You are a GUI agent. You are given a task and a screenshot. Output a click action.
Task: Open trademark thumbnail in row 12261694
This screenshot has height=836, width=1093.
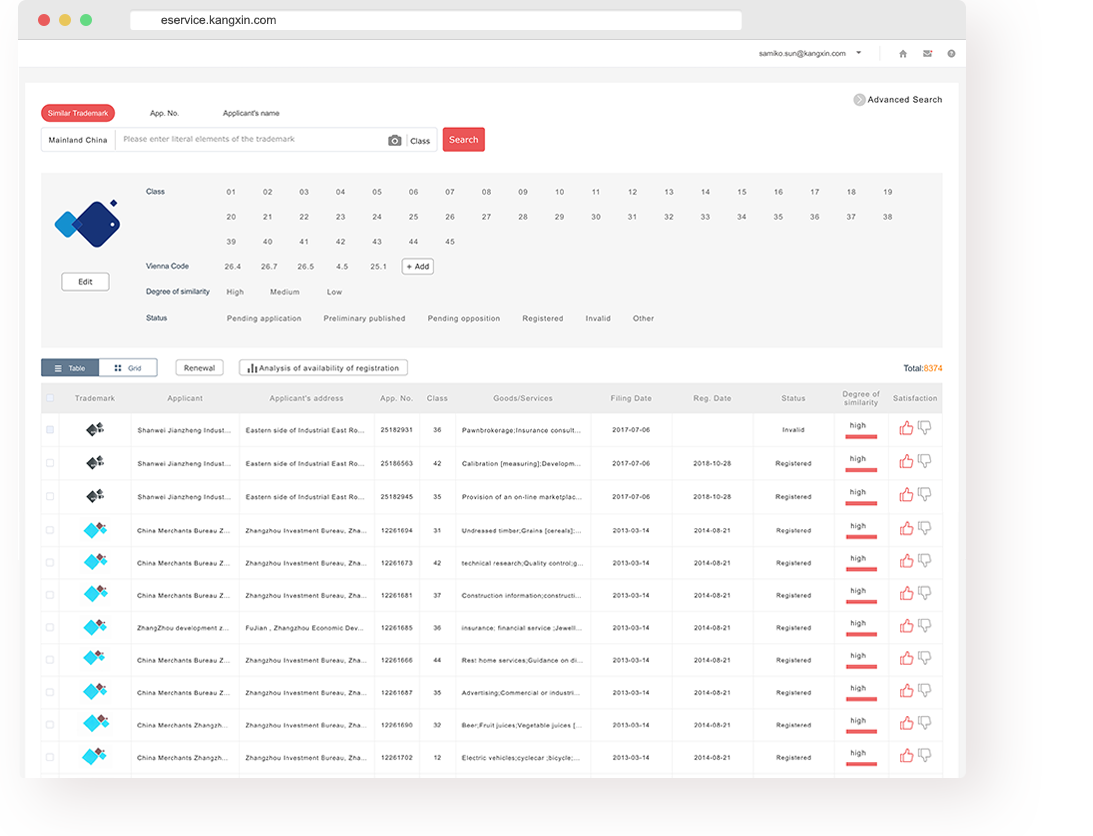(x=95, y=530)
